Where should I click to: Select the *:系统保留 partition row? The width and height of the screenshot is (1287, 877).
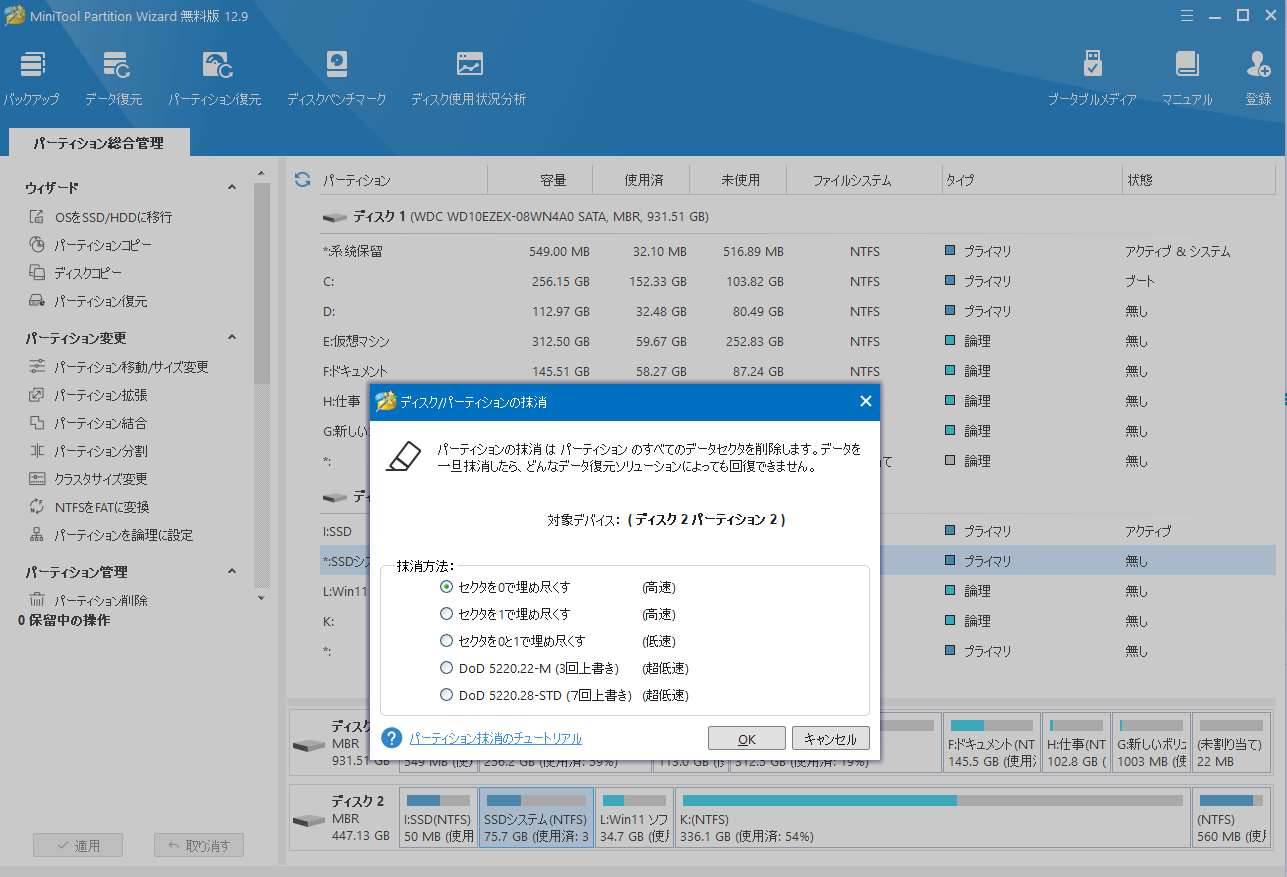click(798, 252)
